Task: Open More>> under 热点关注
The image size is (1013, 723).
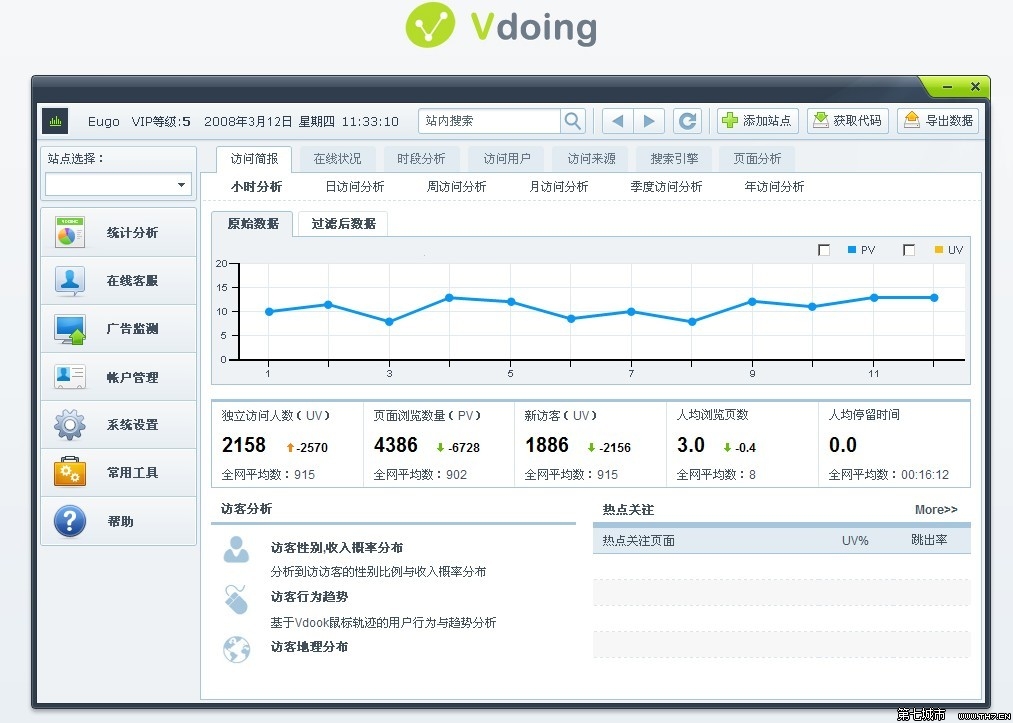Action: point(935,510)
